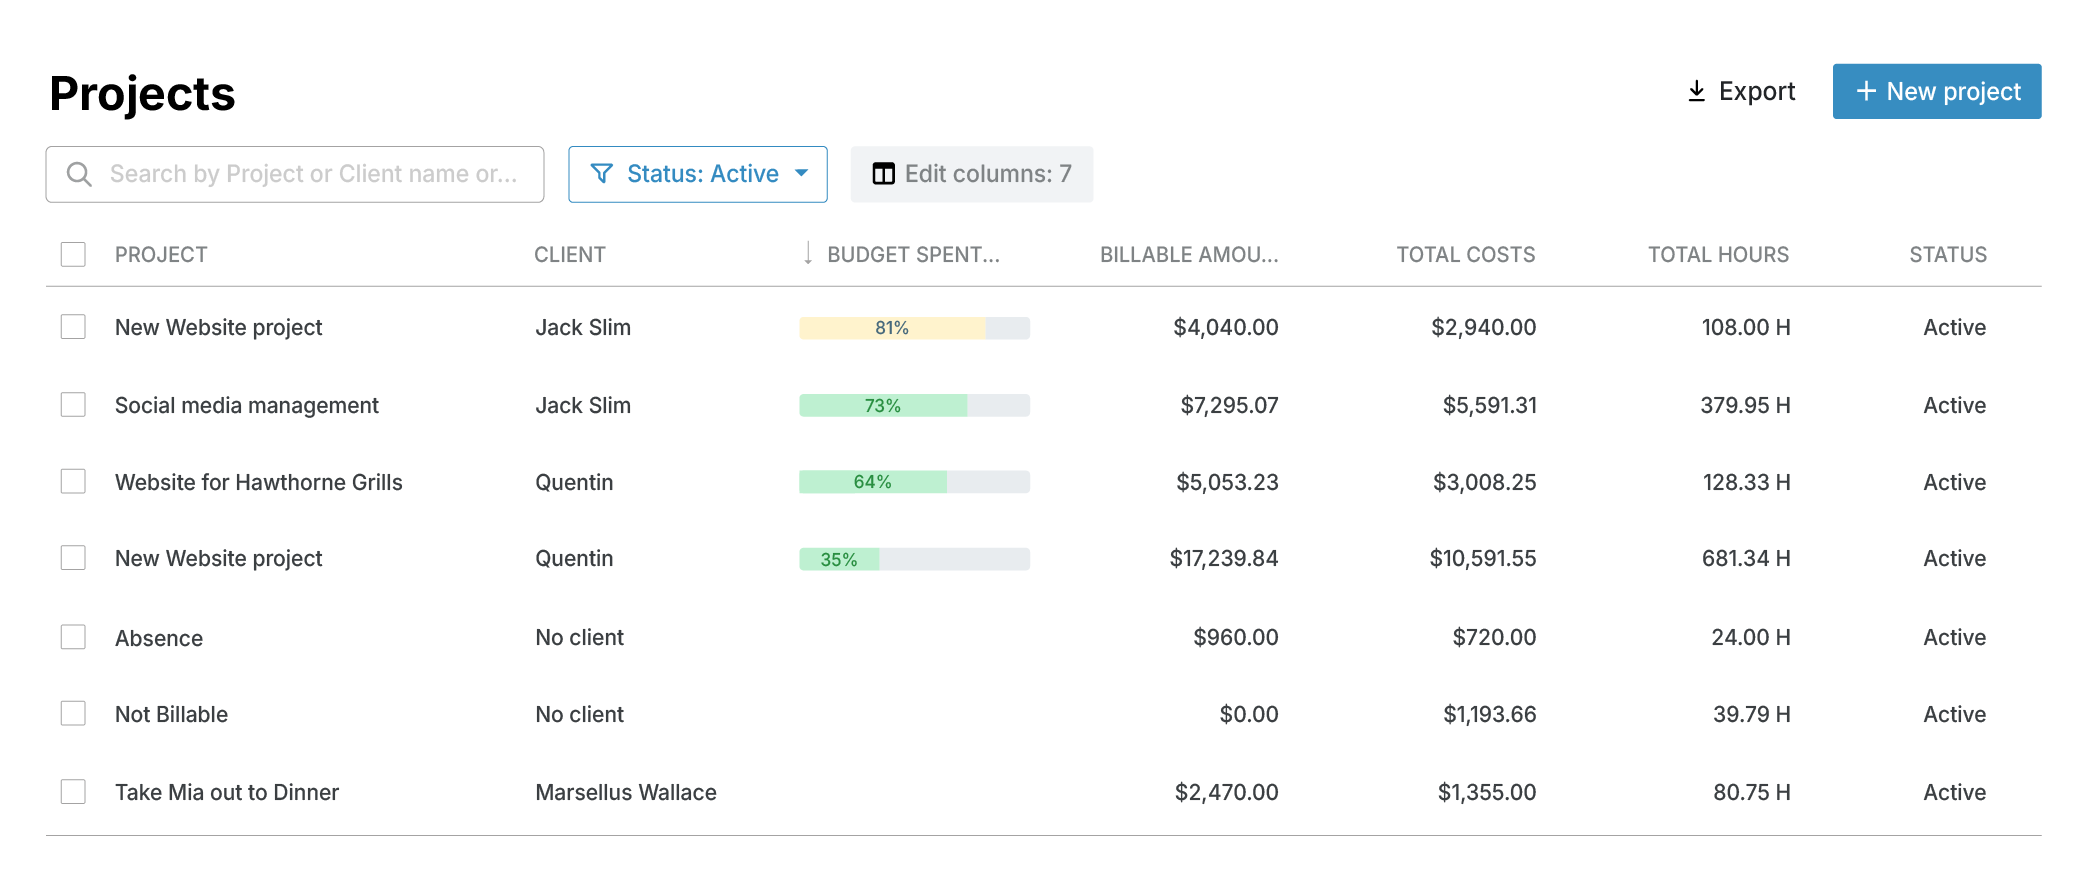Check the Jack Slim New Website project row
The image size is (2084, 875).
coord(73,327)
